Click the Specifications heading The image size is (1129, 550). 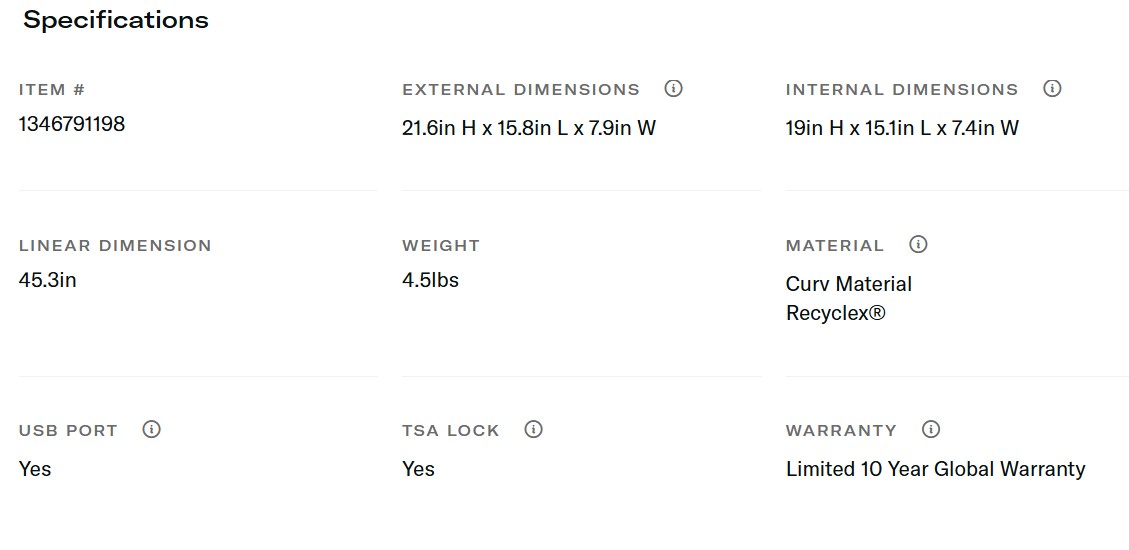pyautogui.click(x=116, y=20)
